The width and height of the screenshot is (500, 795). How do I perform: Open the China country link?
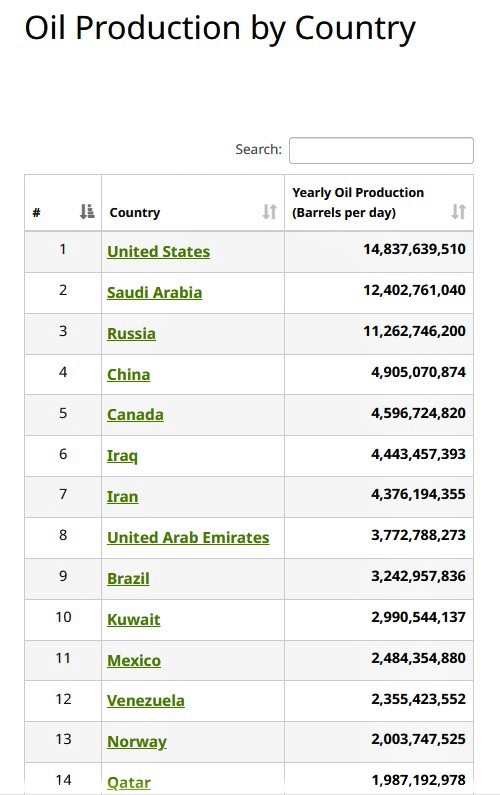pos(128,375)
